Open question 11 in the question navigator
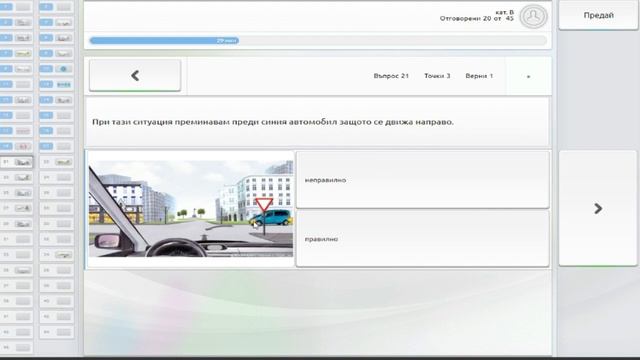640x360 pixels. 16,84
